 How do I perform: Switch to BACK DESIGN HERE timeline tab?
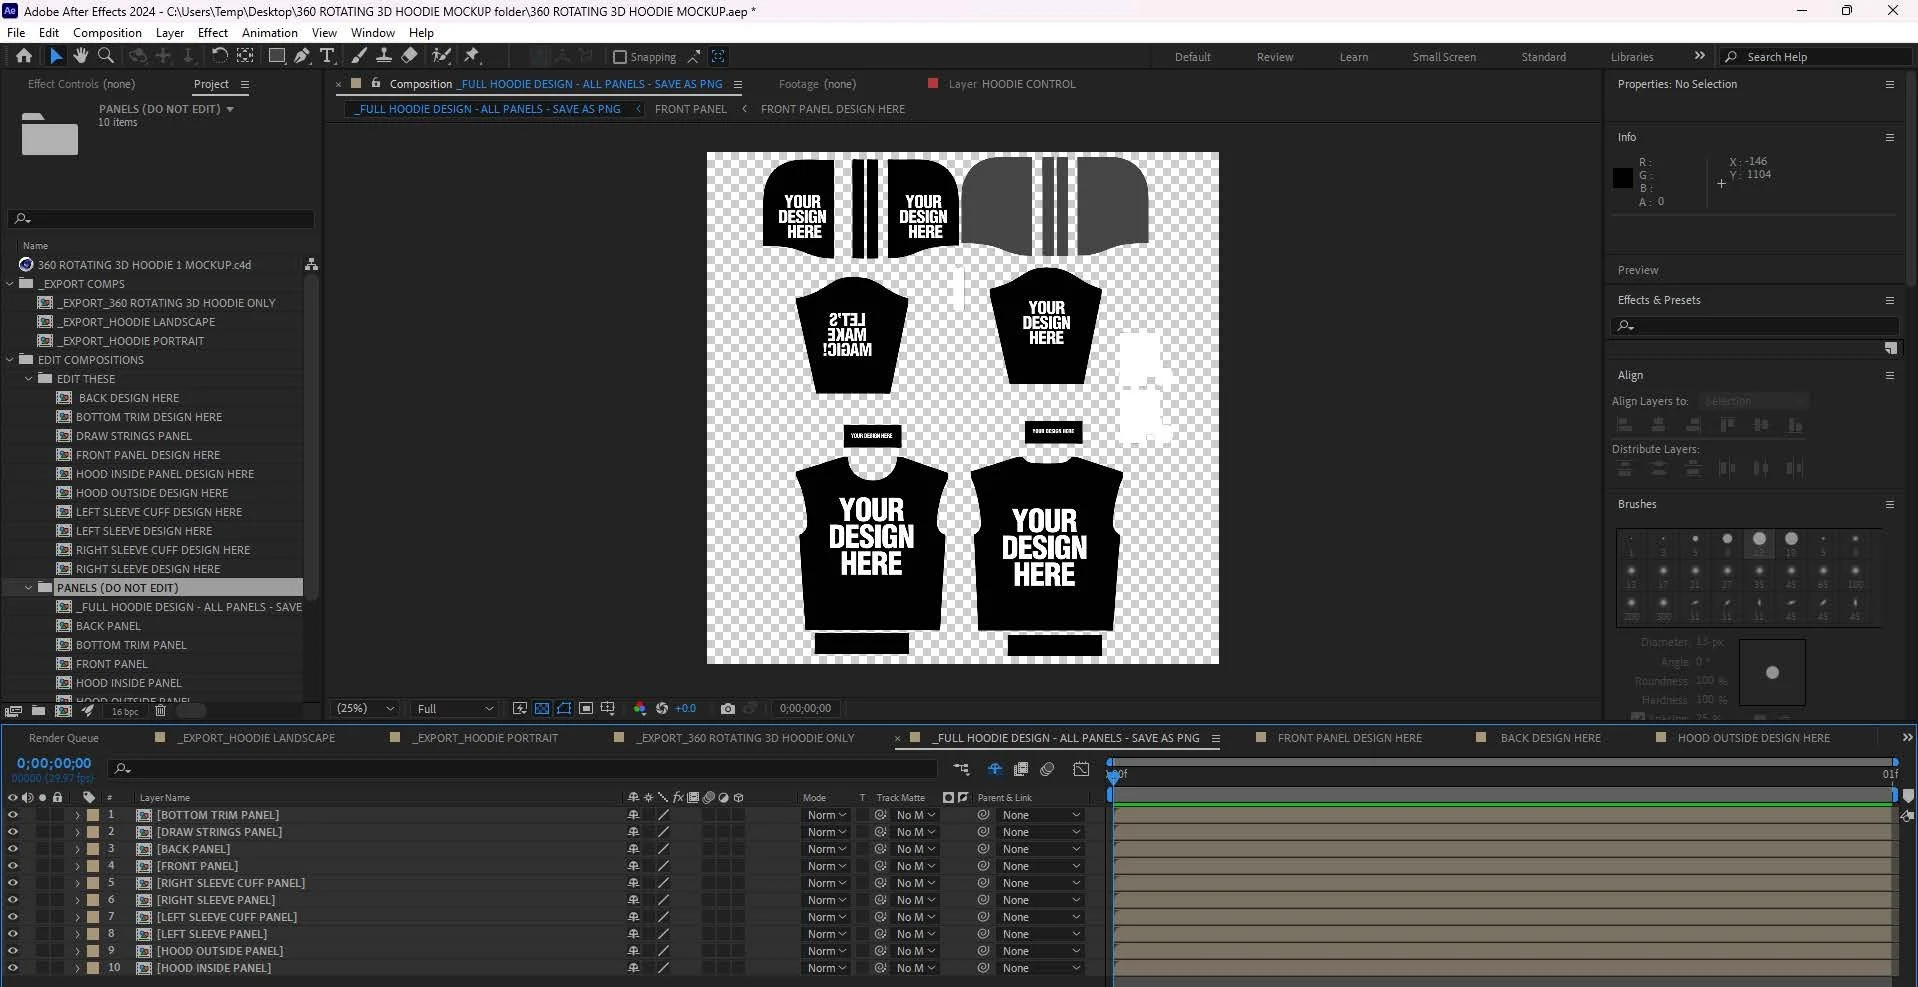click(1550, 738)
